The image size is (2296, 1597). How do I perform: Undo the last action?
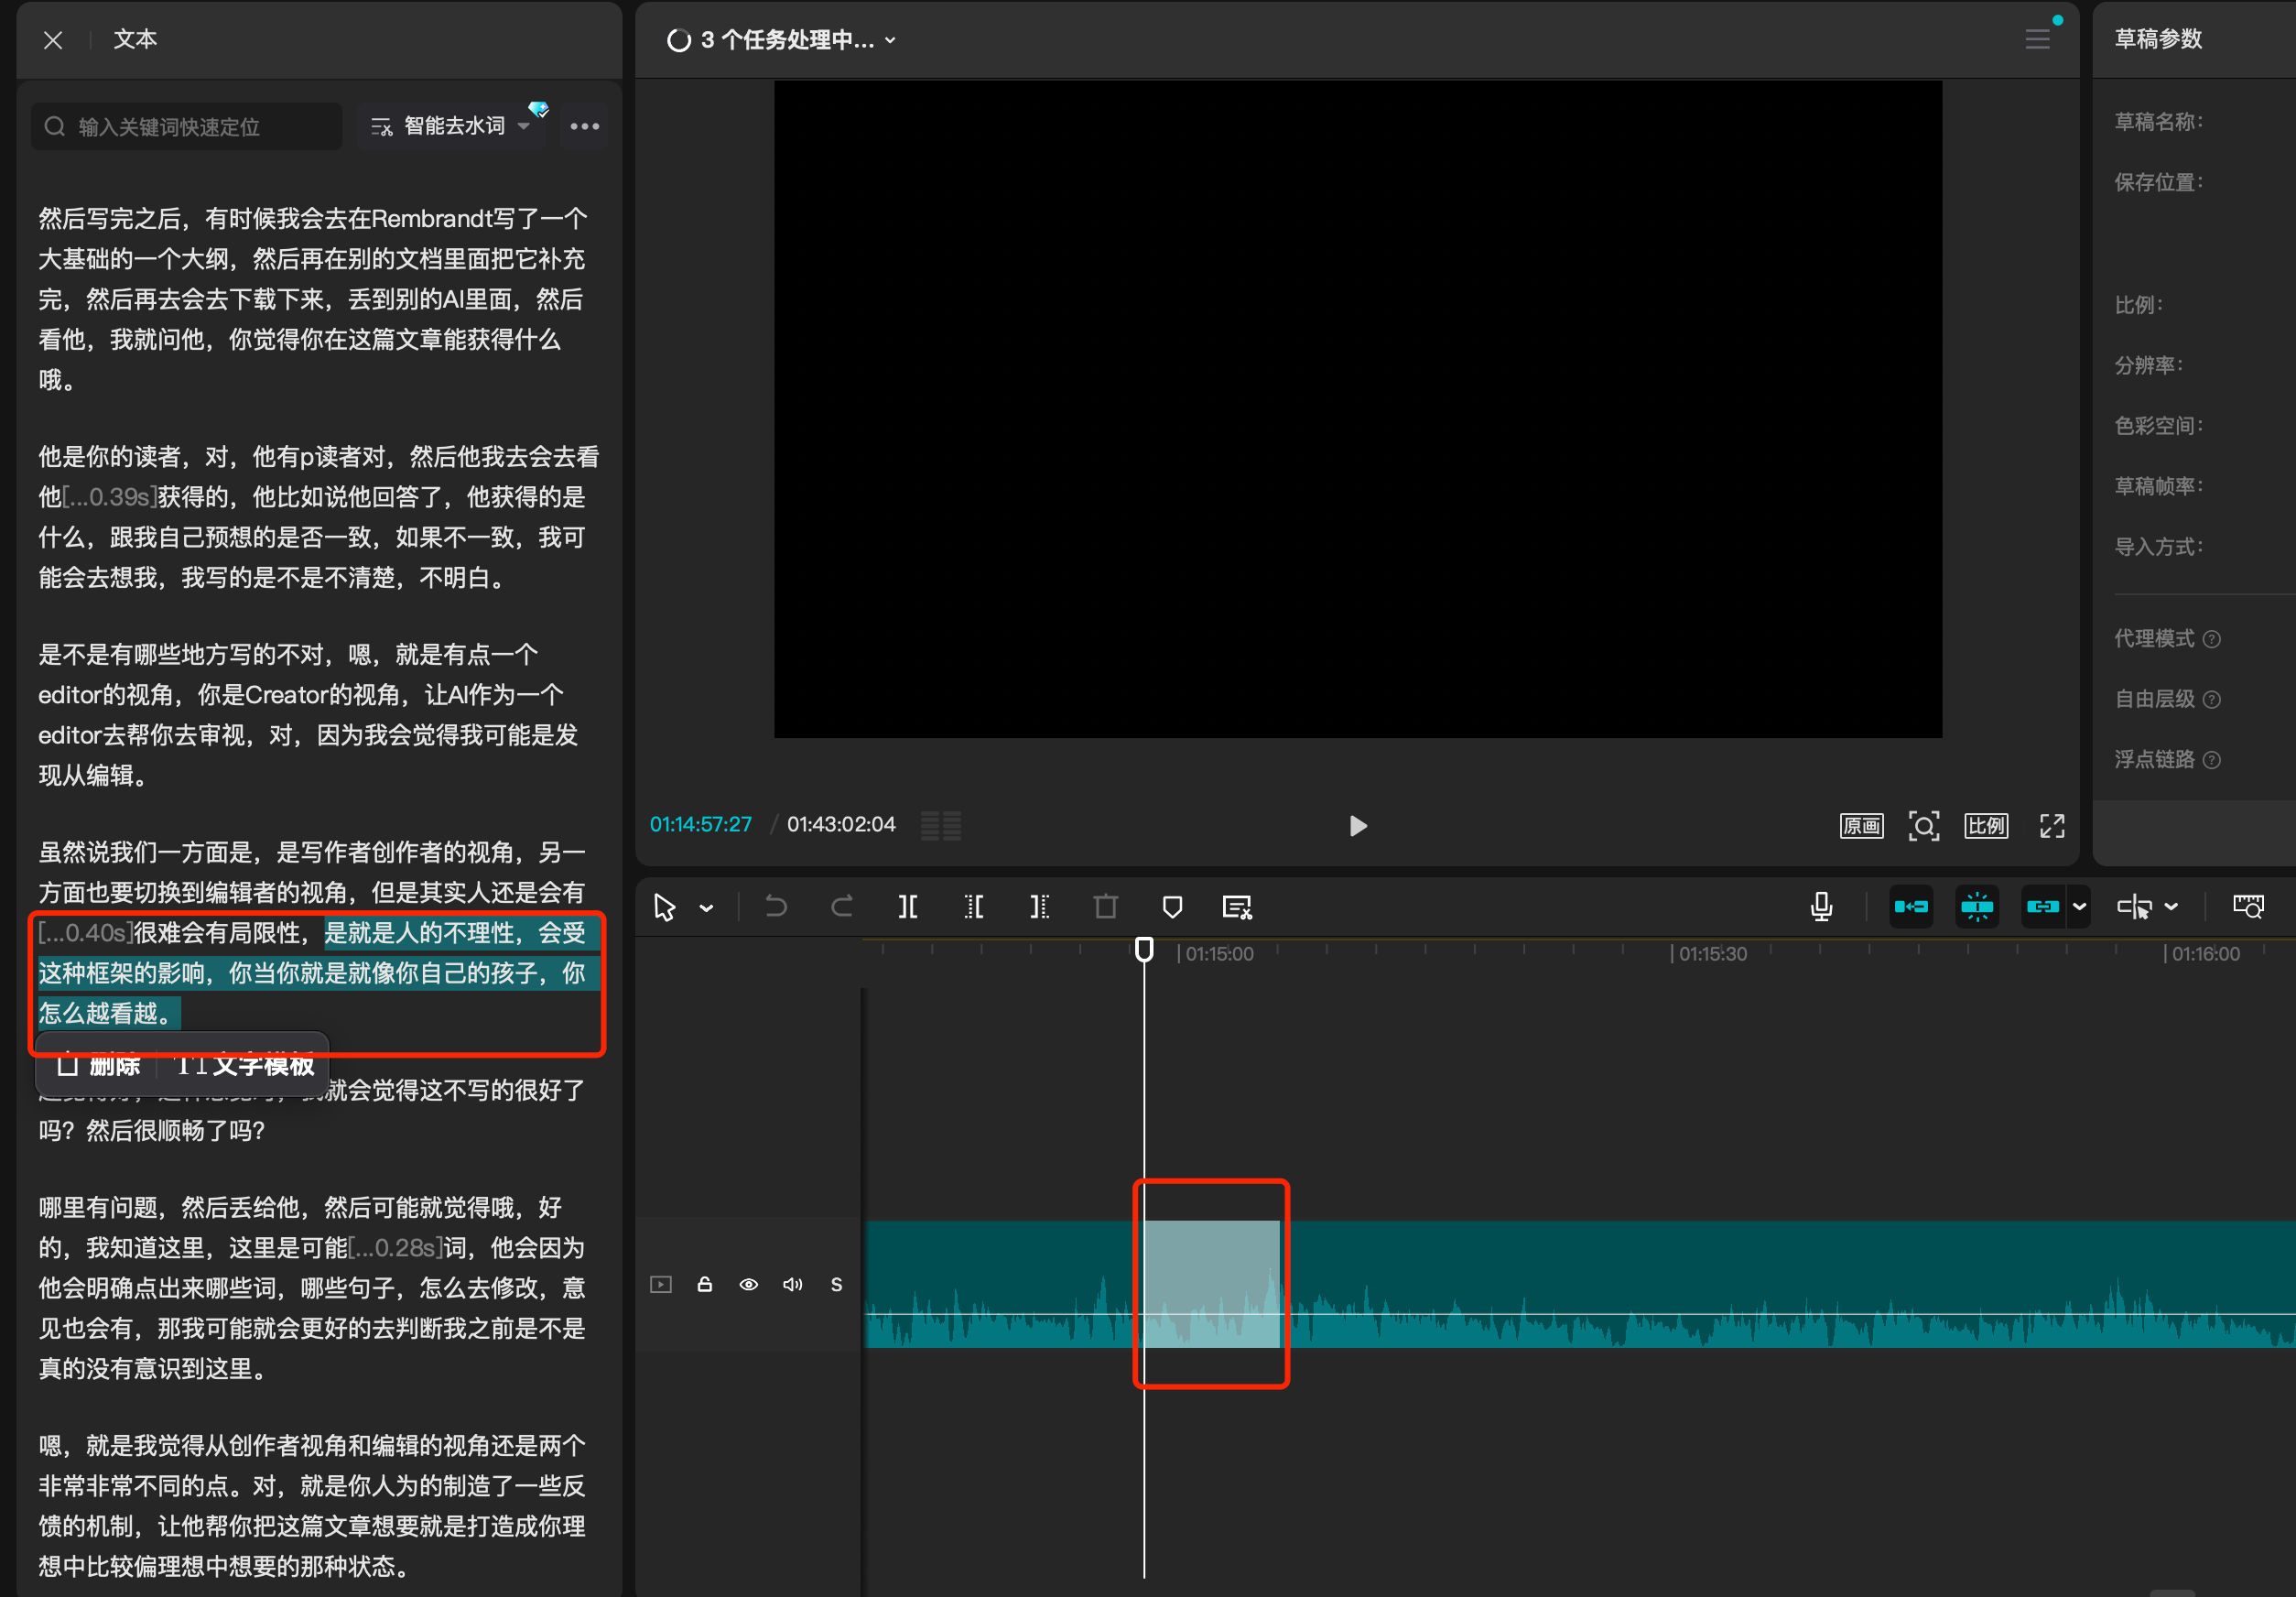click(x=776, y=907)
